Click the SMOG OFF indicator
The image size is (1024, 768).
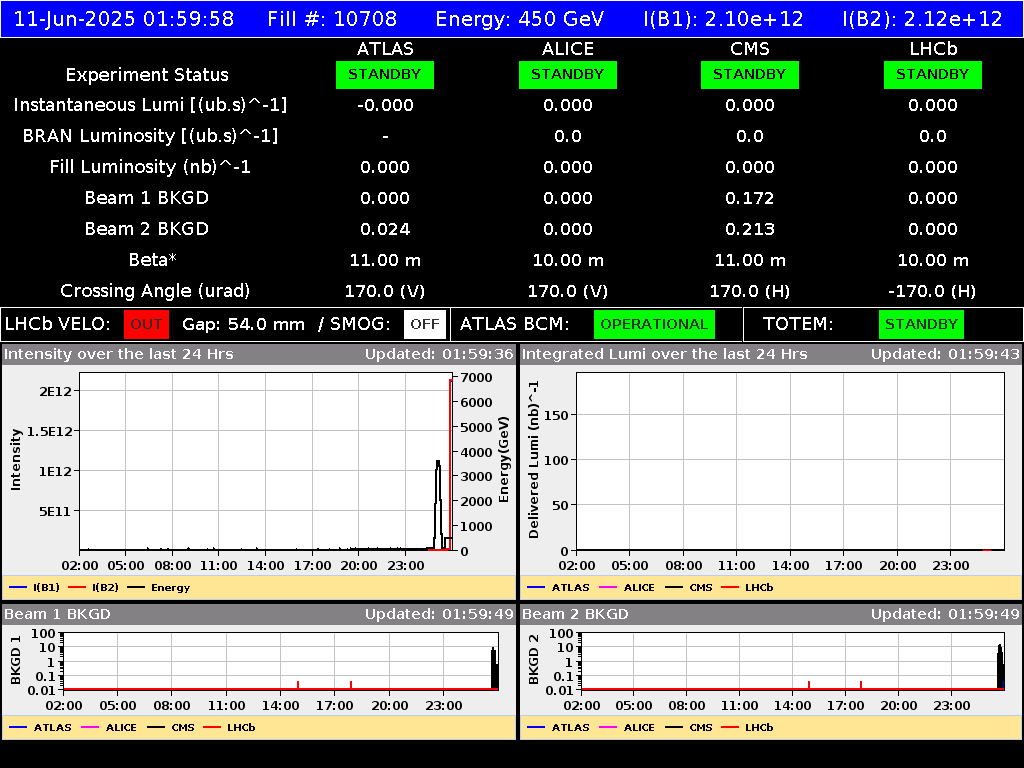coord(424,324)
